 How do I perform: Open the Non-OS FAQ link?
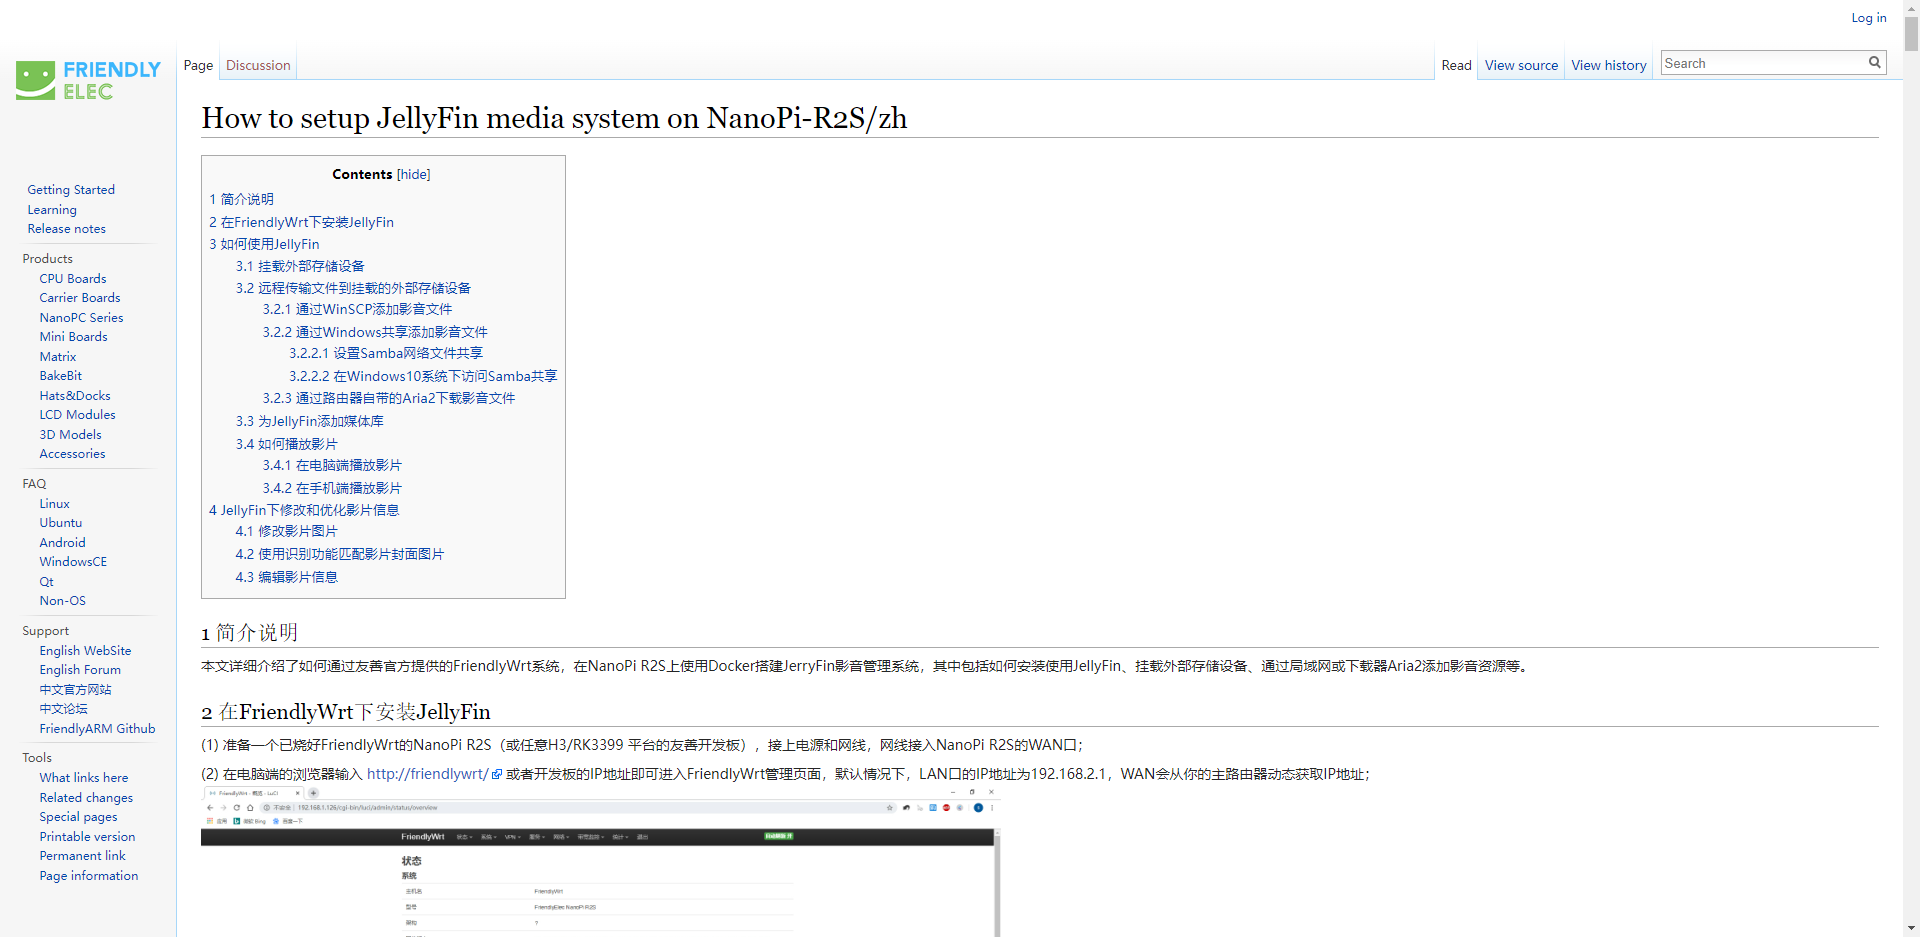(x=62, y=600)
